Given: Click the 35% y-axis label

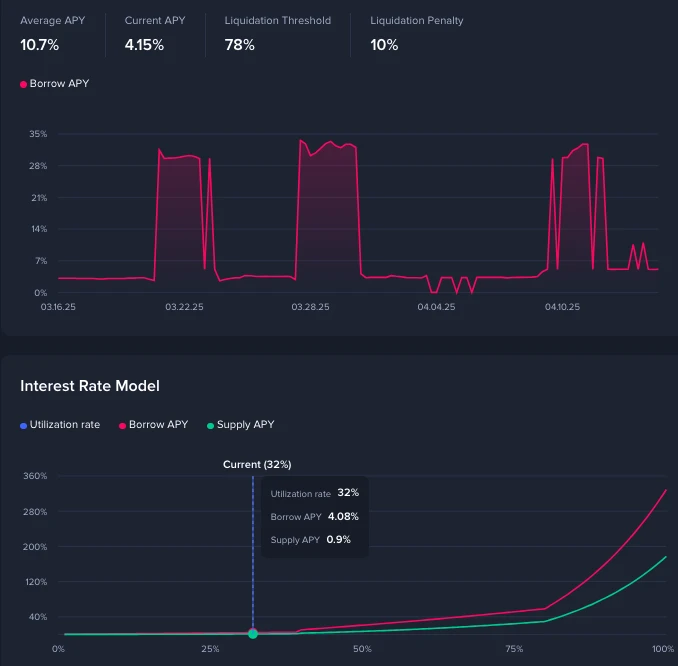Looking at the screenshot, I should pos(38,134).
